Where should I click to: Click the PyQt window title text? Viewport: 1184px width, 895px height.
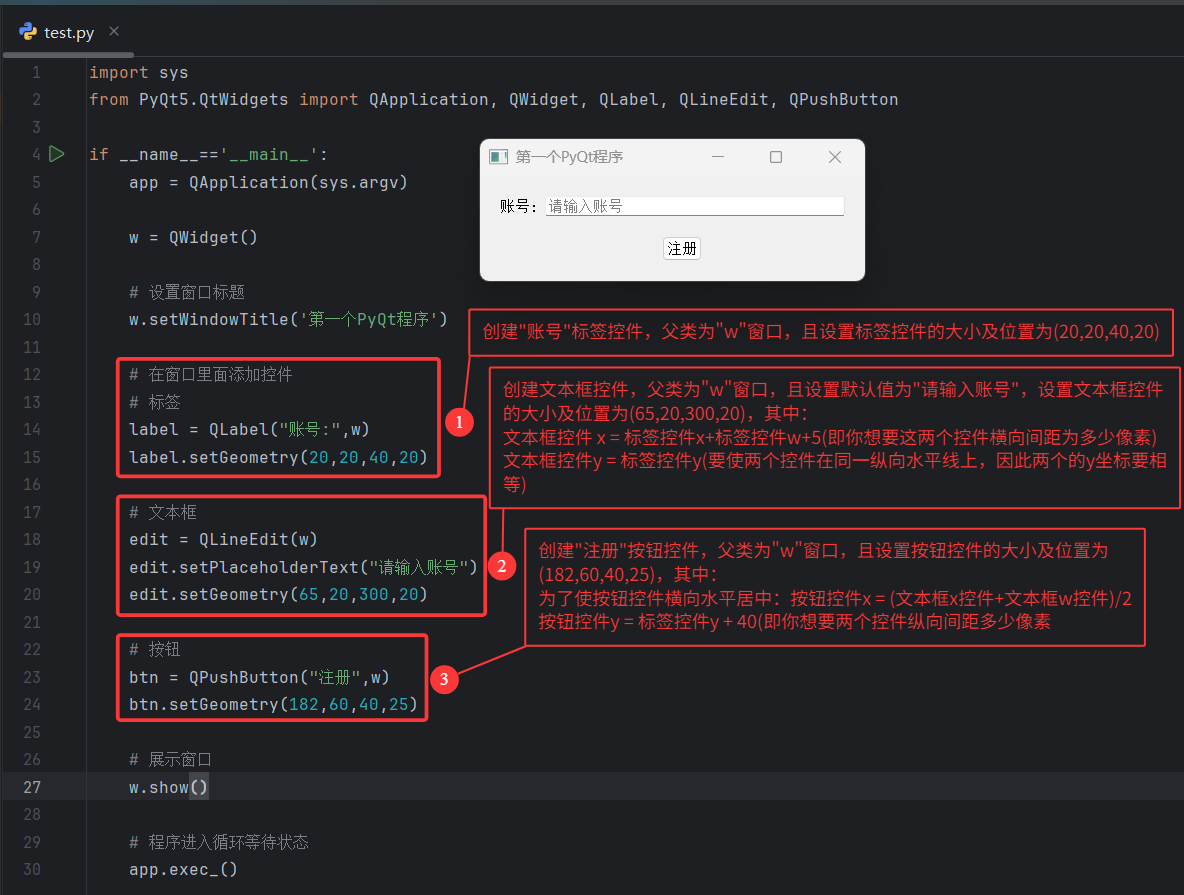569,156
